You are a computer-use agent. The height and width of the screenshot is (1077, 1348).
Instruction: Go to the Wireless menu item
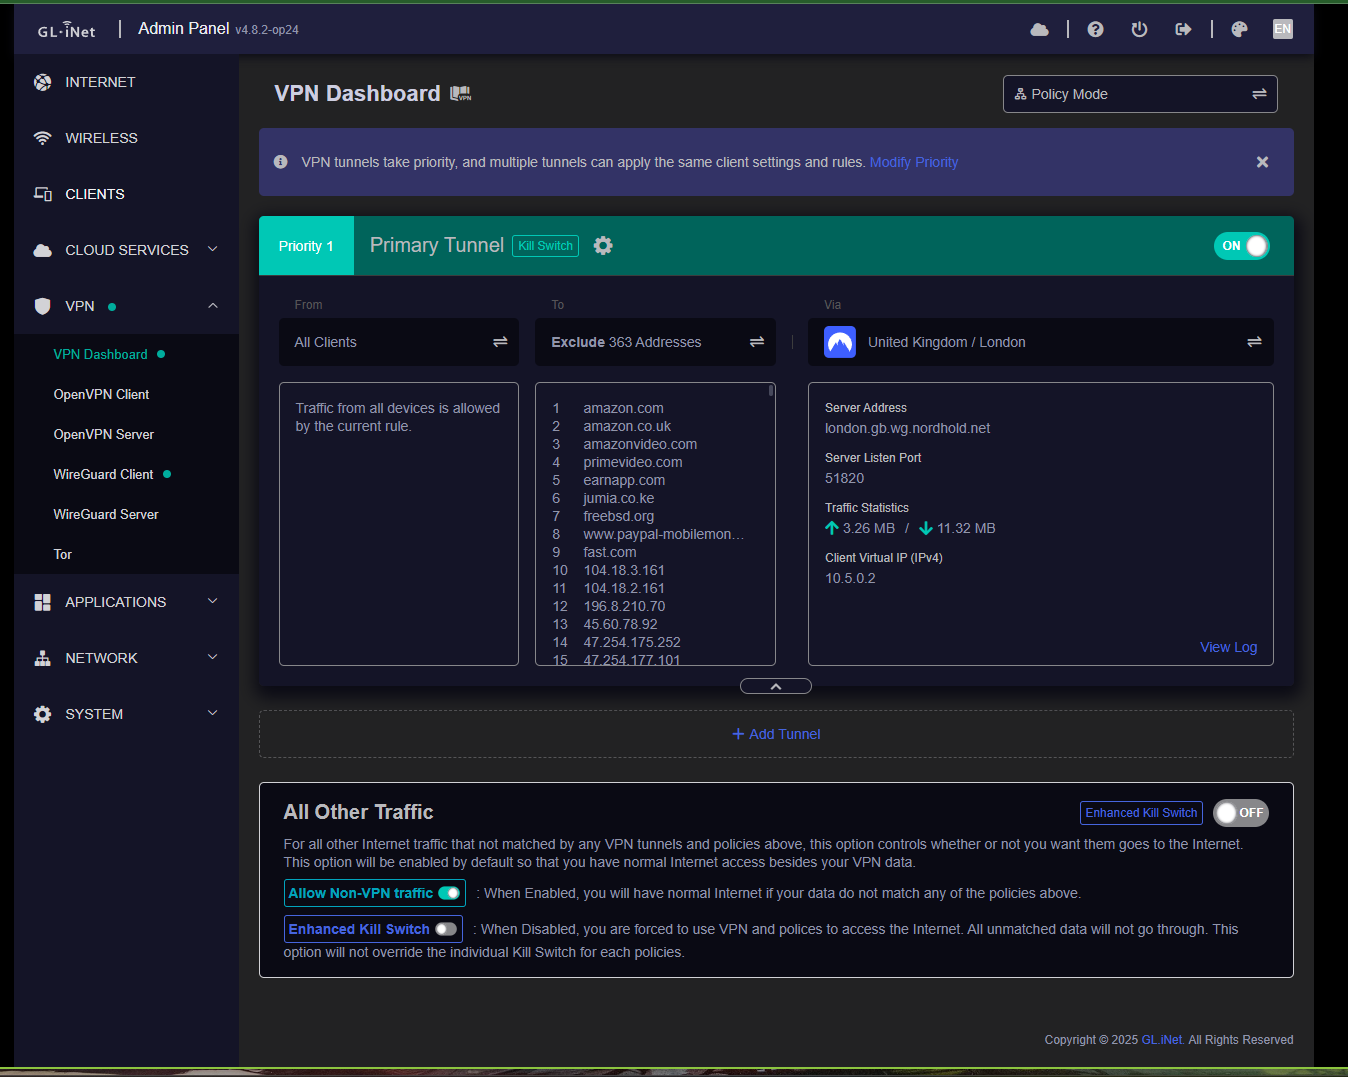coord(101,138)
